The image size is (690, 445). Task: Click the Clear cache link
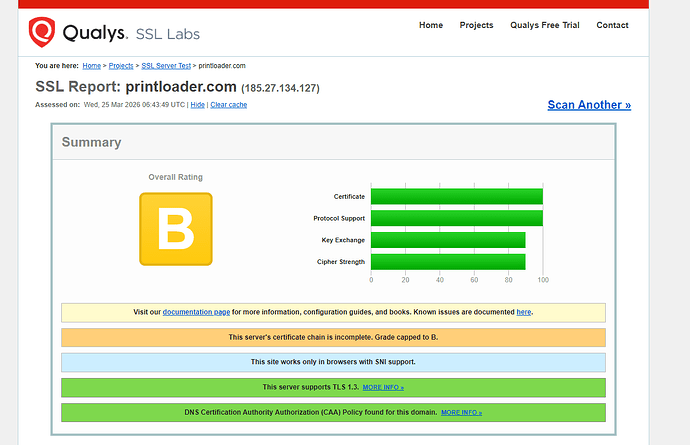point(228,105)
